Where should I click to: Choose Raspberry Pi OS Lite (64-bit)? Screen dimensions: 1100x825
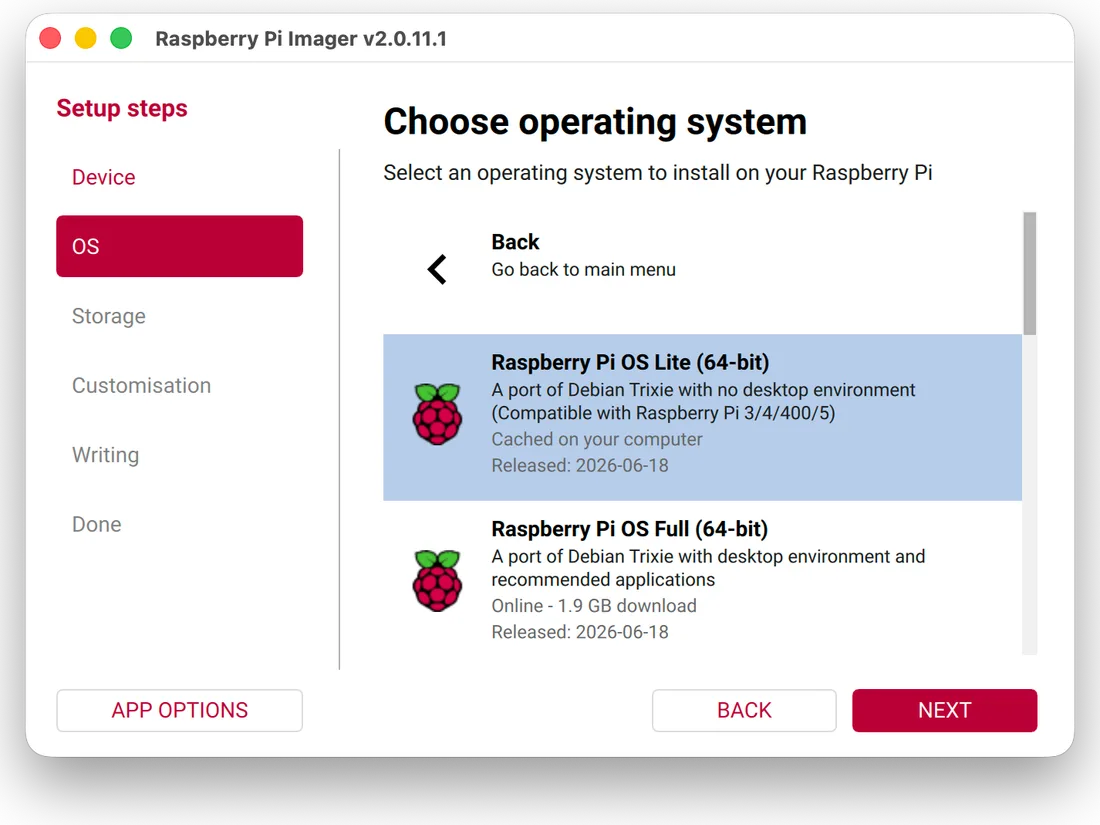702,417
